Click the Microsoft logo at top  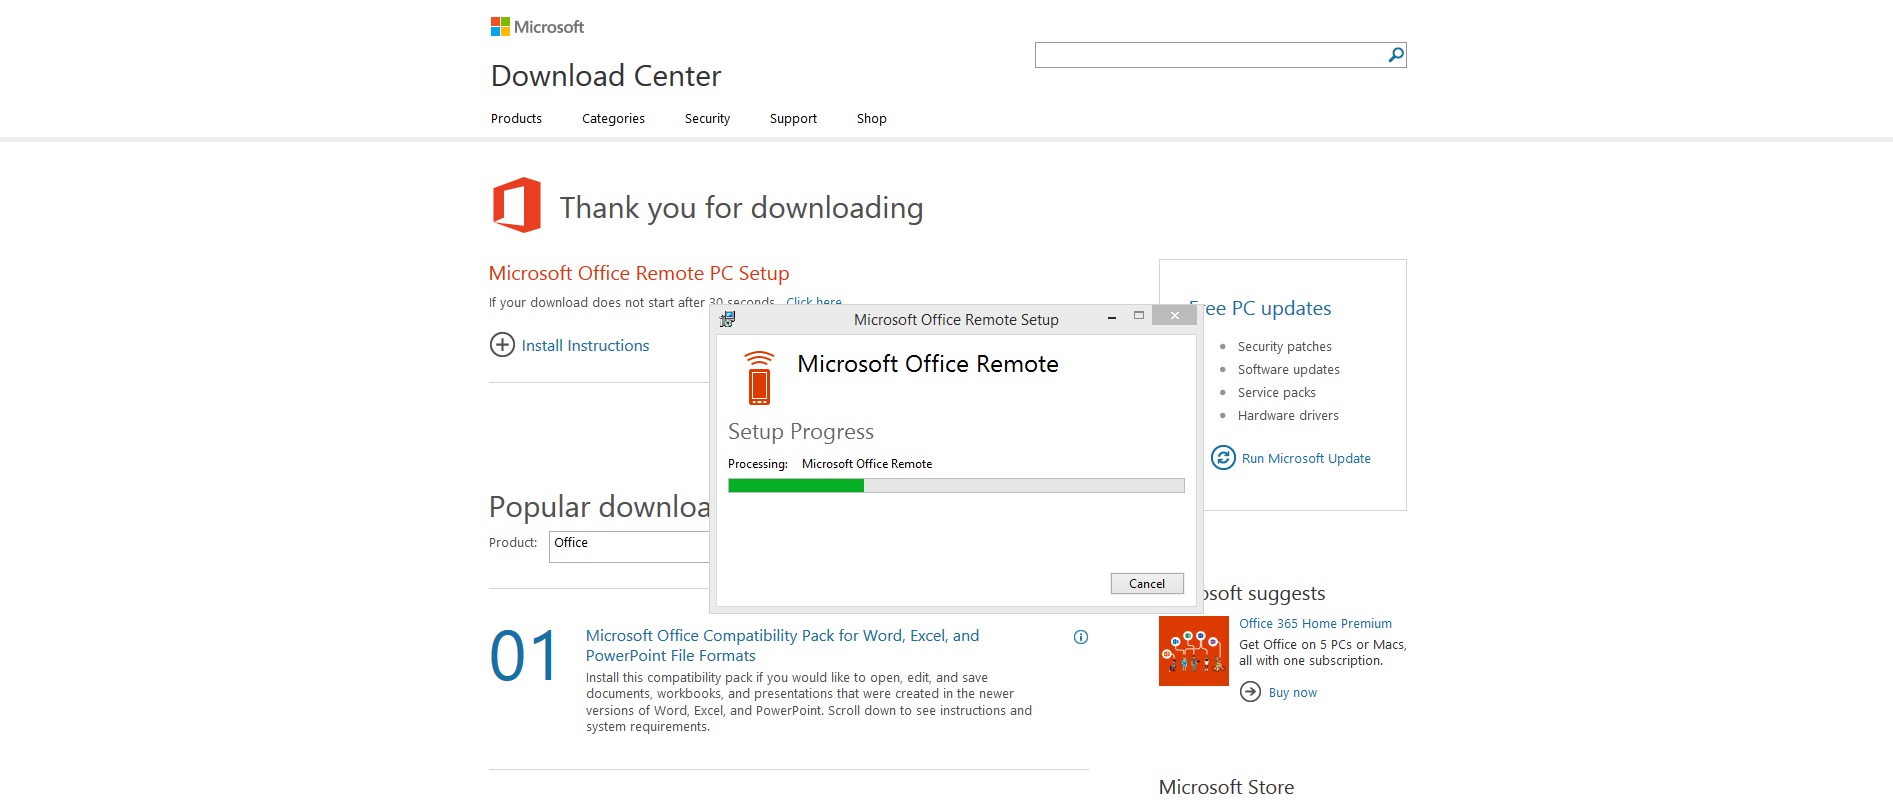[x=537, y=27]
